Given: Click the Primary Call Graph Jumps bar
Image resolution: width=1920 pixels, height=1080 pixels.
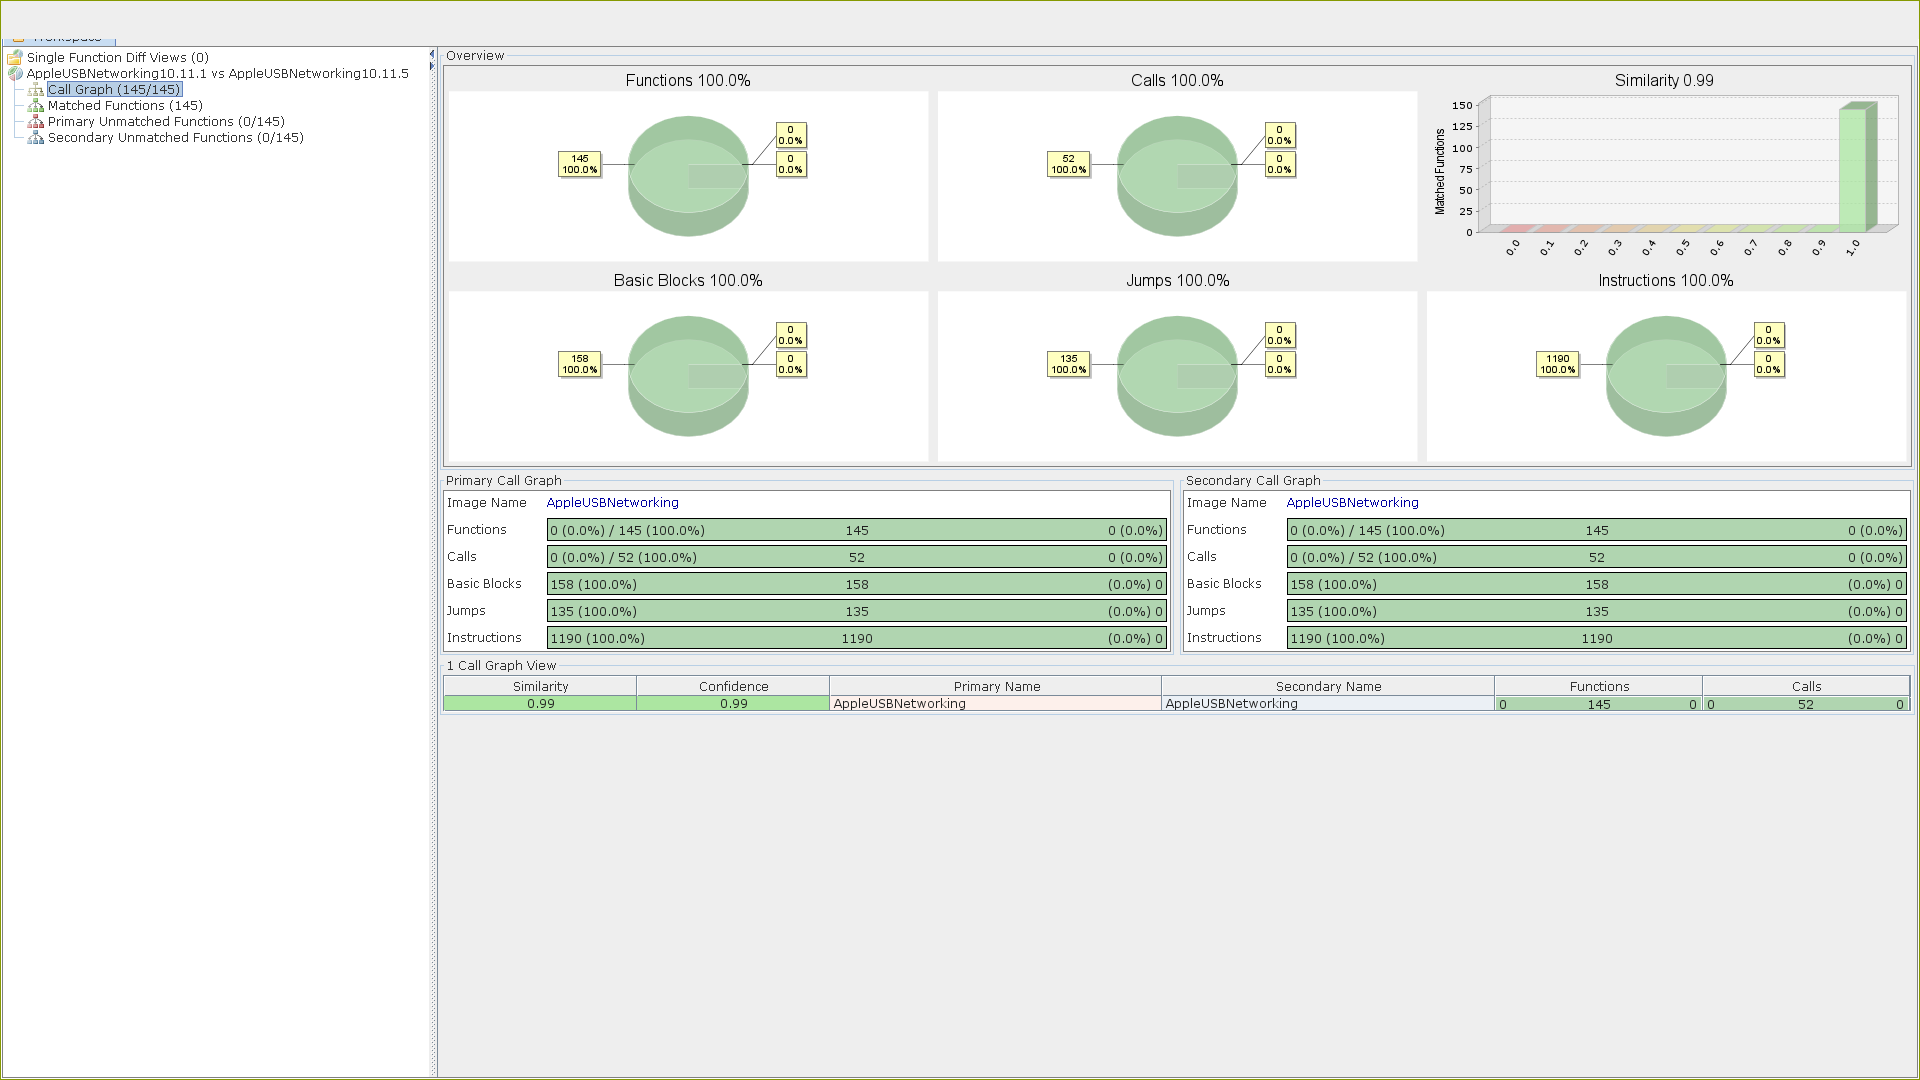Looking at the screenshot, I should click(857, 611).
